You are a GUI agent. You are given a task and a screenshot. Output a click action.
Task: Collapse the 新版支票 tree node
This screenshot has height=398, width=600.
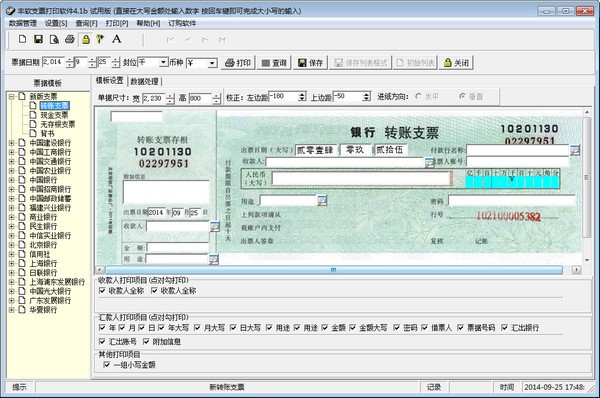[11, 96]
